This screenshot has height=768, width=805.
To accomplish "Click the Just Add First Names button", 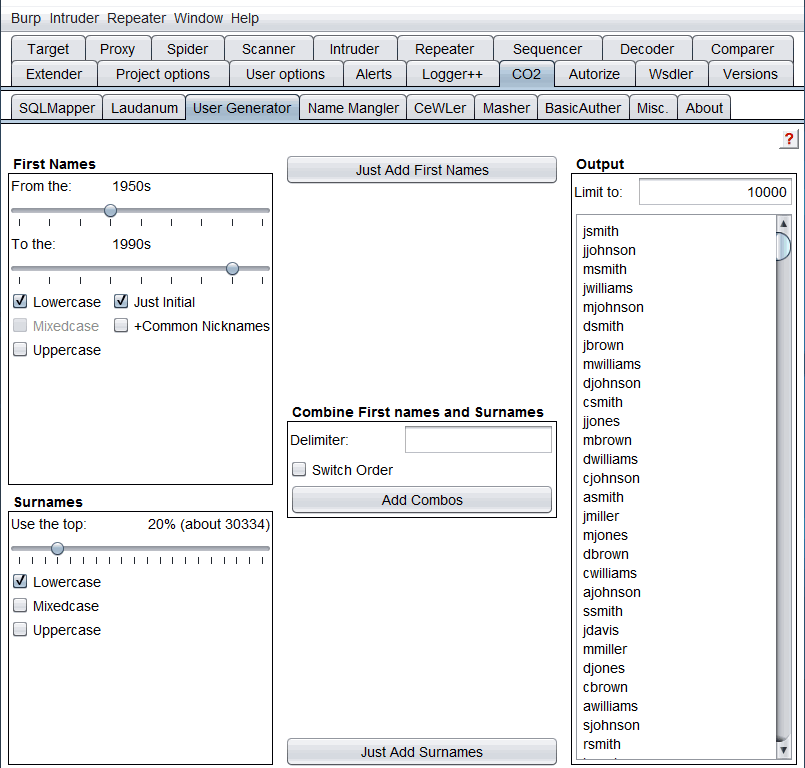I will [x=422, y=170].
